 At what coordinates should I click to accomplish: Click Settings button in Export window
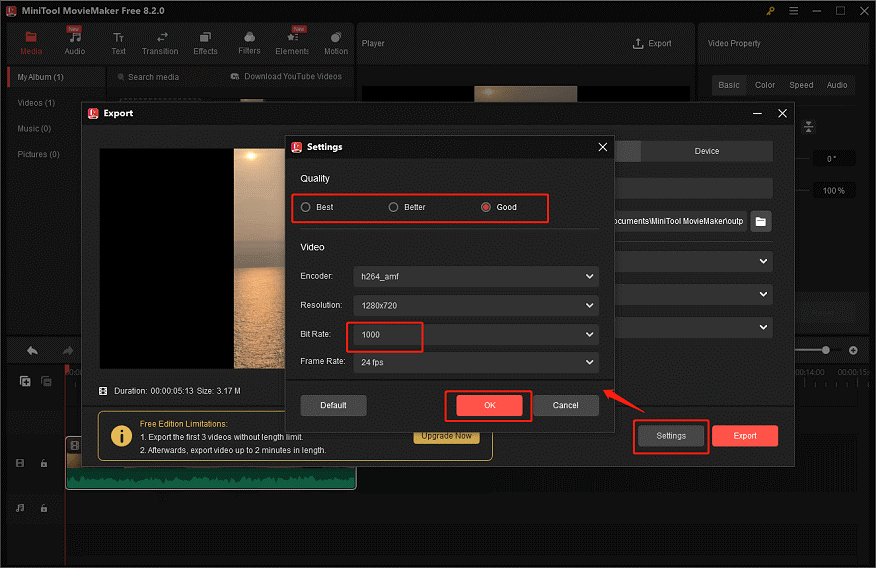pyautogui.click(x=671, y=436)
